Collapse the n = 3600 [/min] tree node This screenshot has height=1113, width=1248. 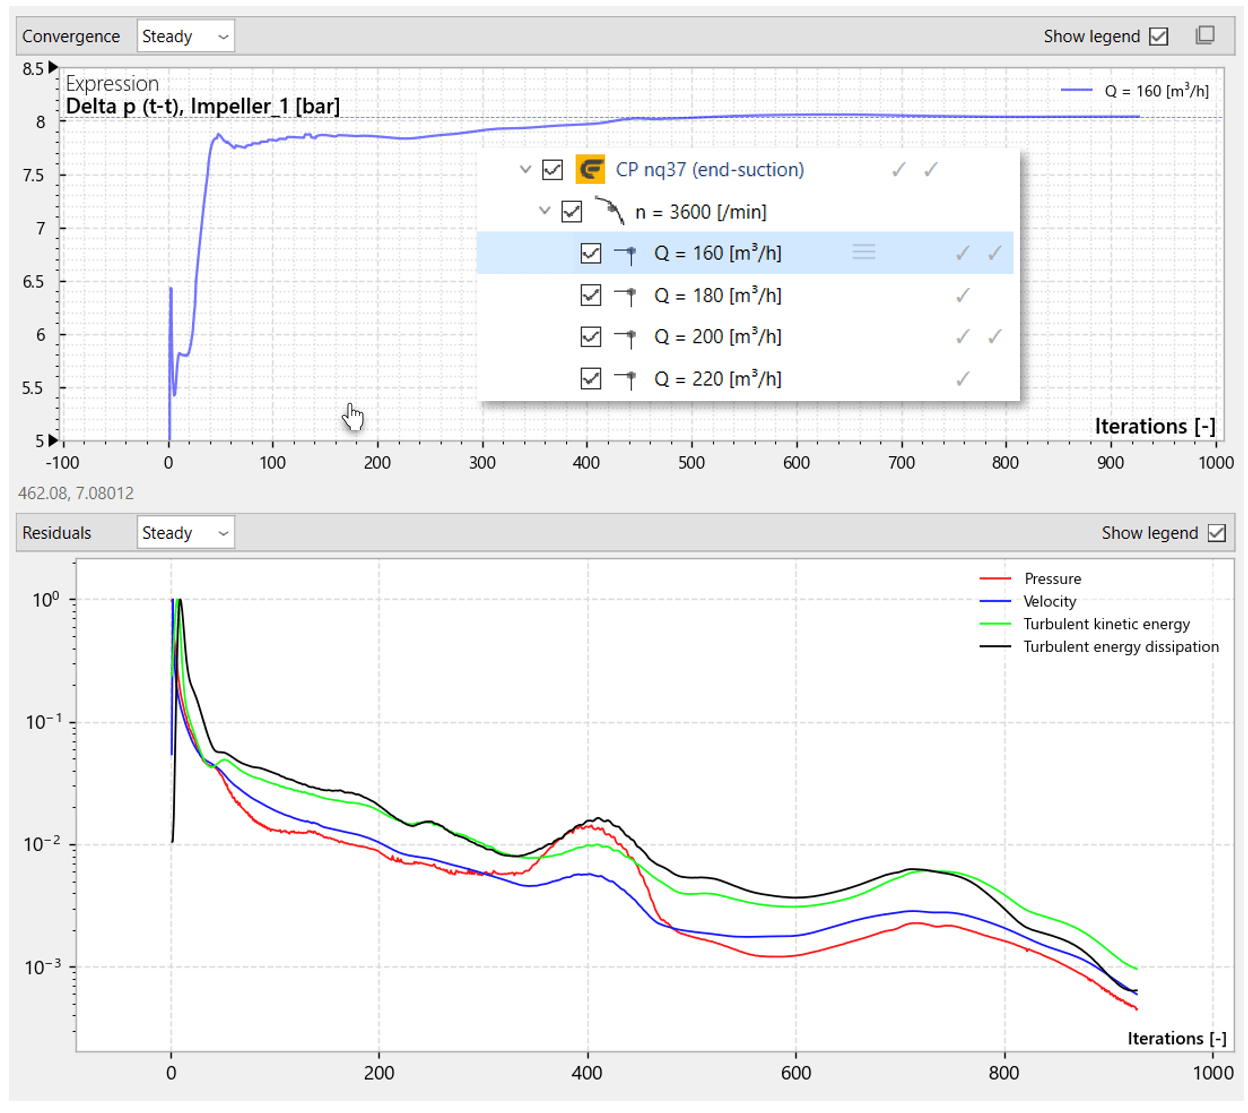click(544, 211)
